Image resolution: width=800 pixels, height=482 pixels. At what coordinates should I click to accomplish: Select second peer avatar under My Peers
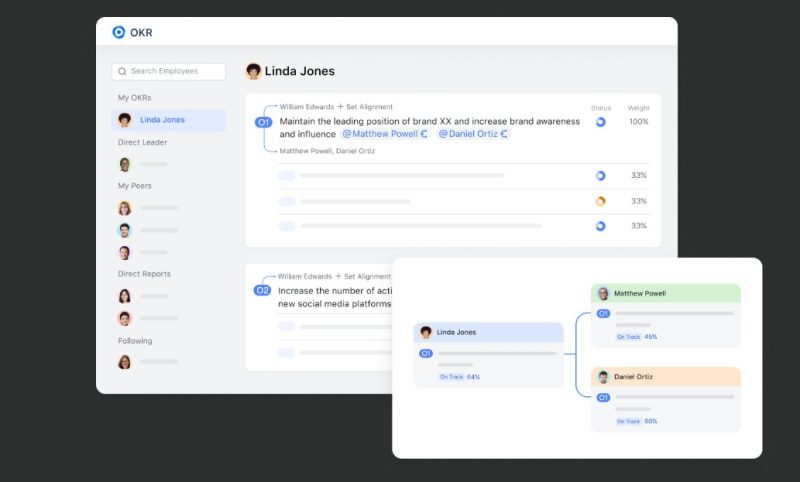124,230
